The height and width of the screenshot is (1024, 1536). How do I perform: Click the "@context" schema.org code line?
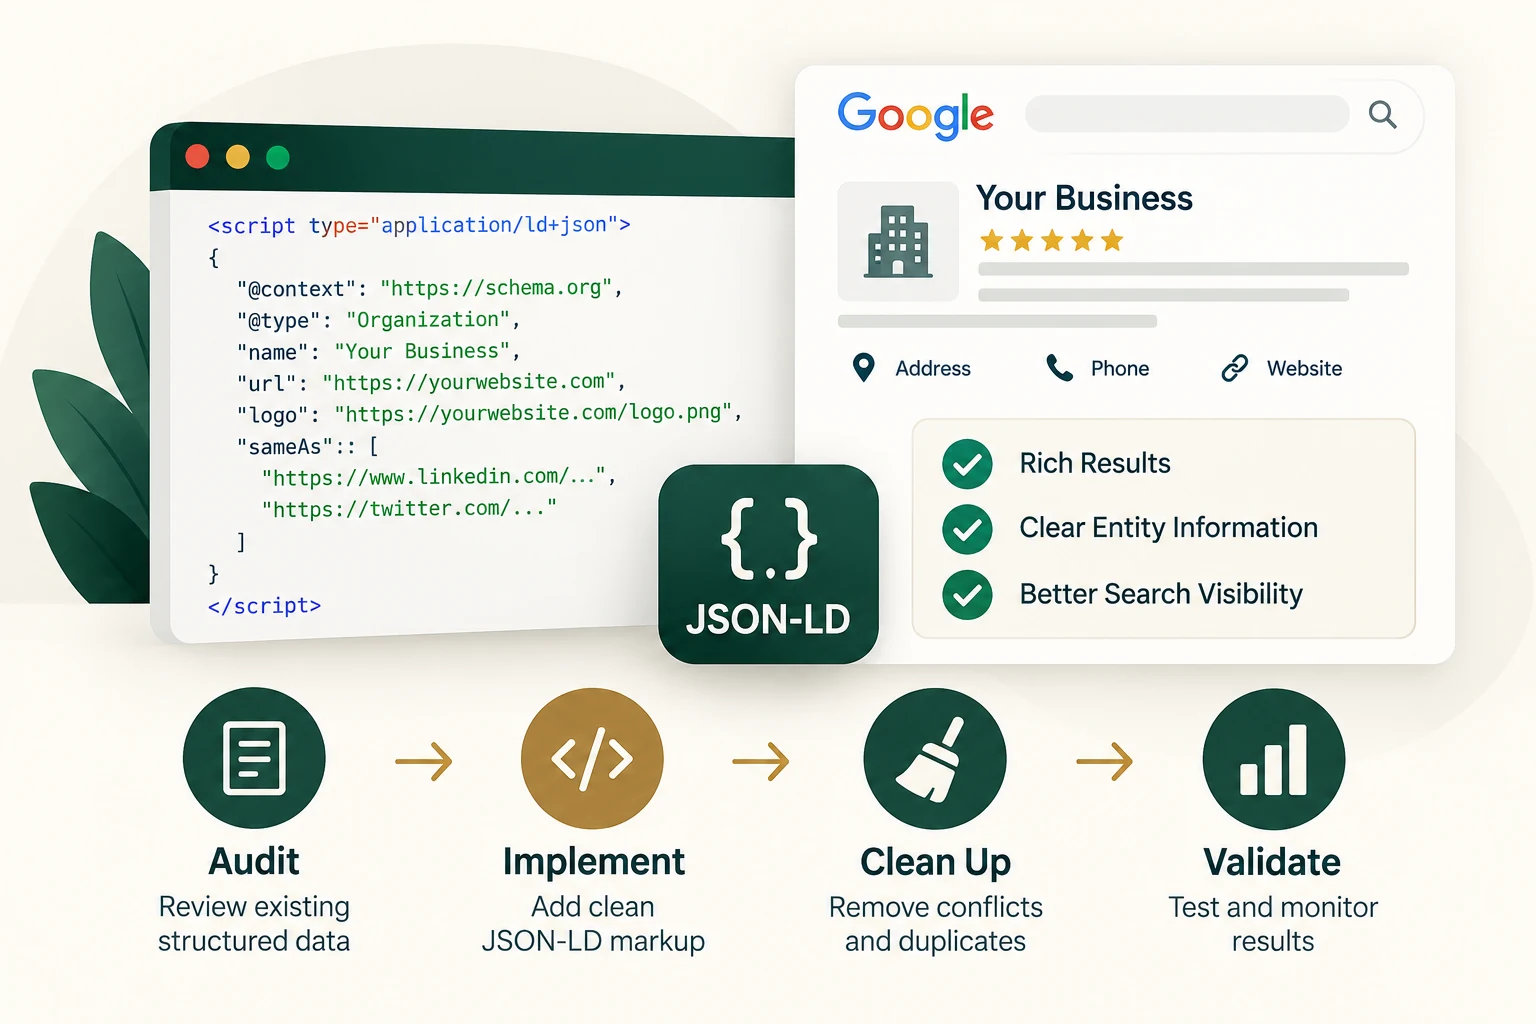[429, 288]
